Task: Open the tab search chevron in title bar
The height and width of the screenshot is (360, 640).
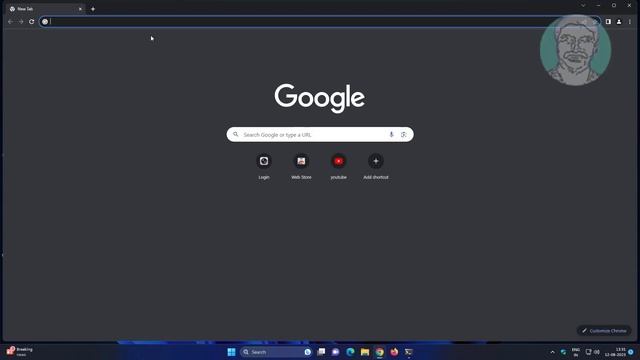Action: [583, 5]
